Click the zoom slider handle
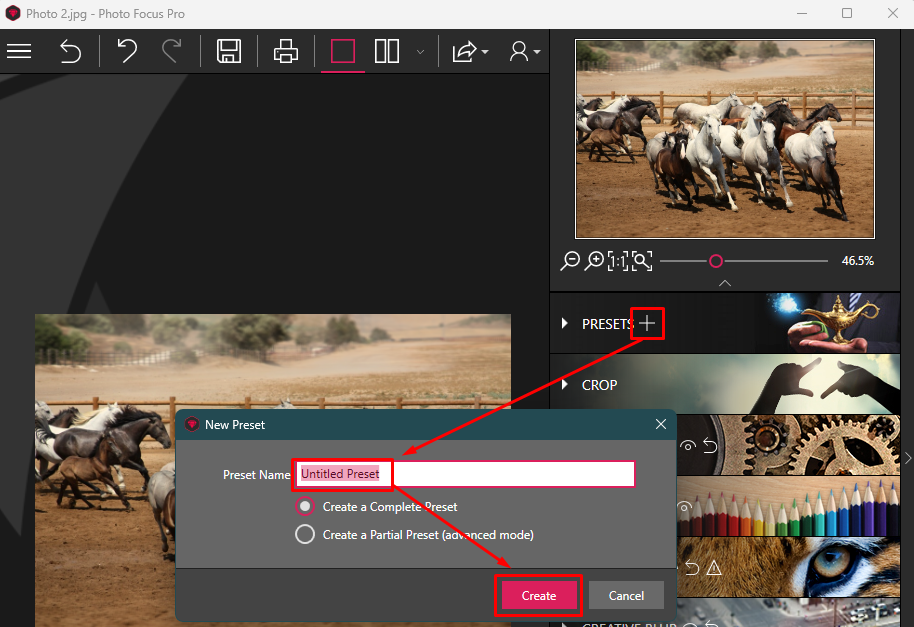This screenshot has height=627, width=914. pyautogui.click(x=716, y=261)
